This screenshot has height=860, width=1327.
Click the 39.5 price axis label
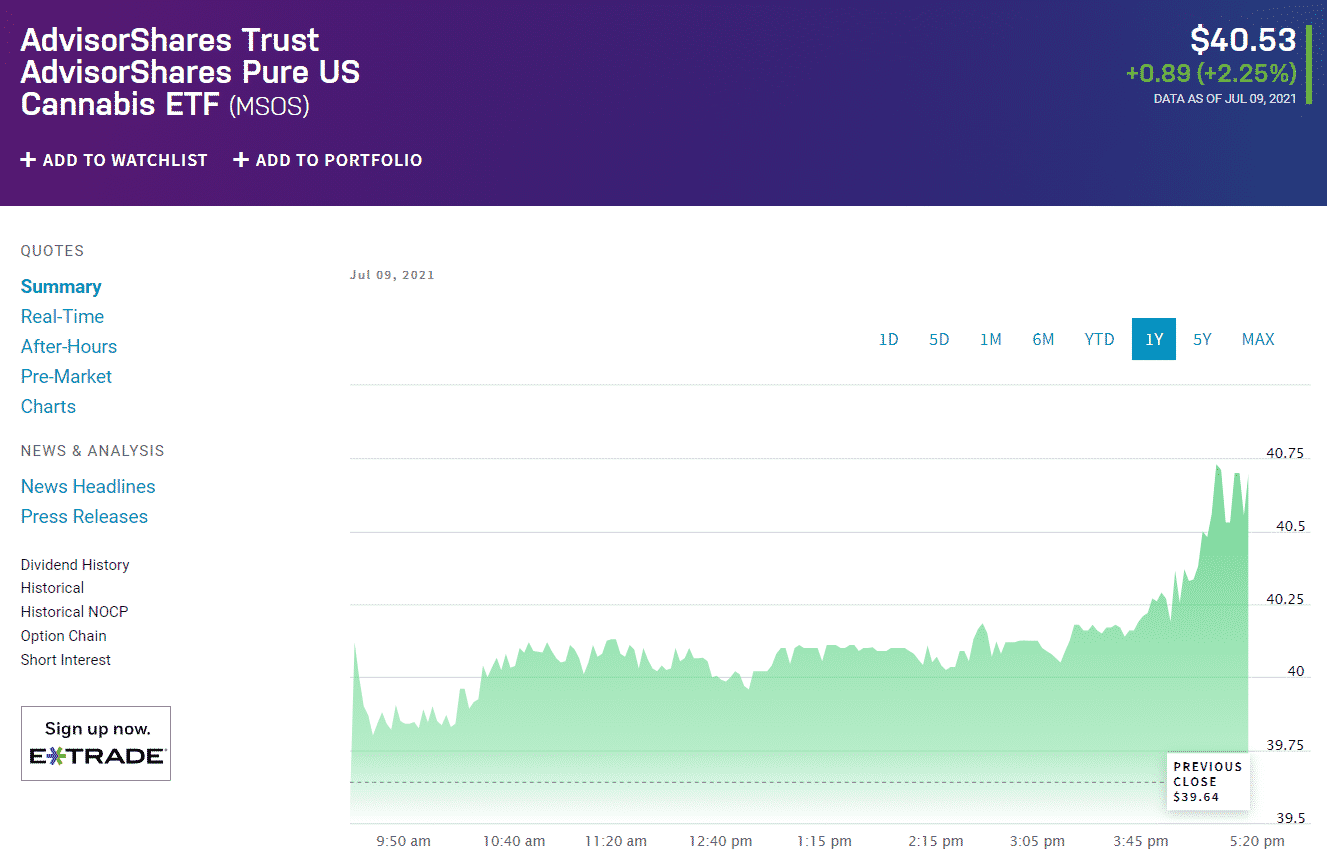click(x=1289, y=818)
